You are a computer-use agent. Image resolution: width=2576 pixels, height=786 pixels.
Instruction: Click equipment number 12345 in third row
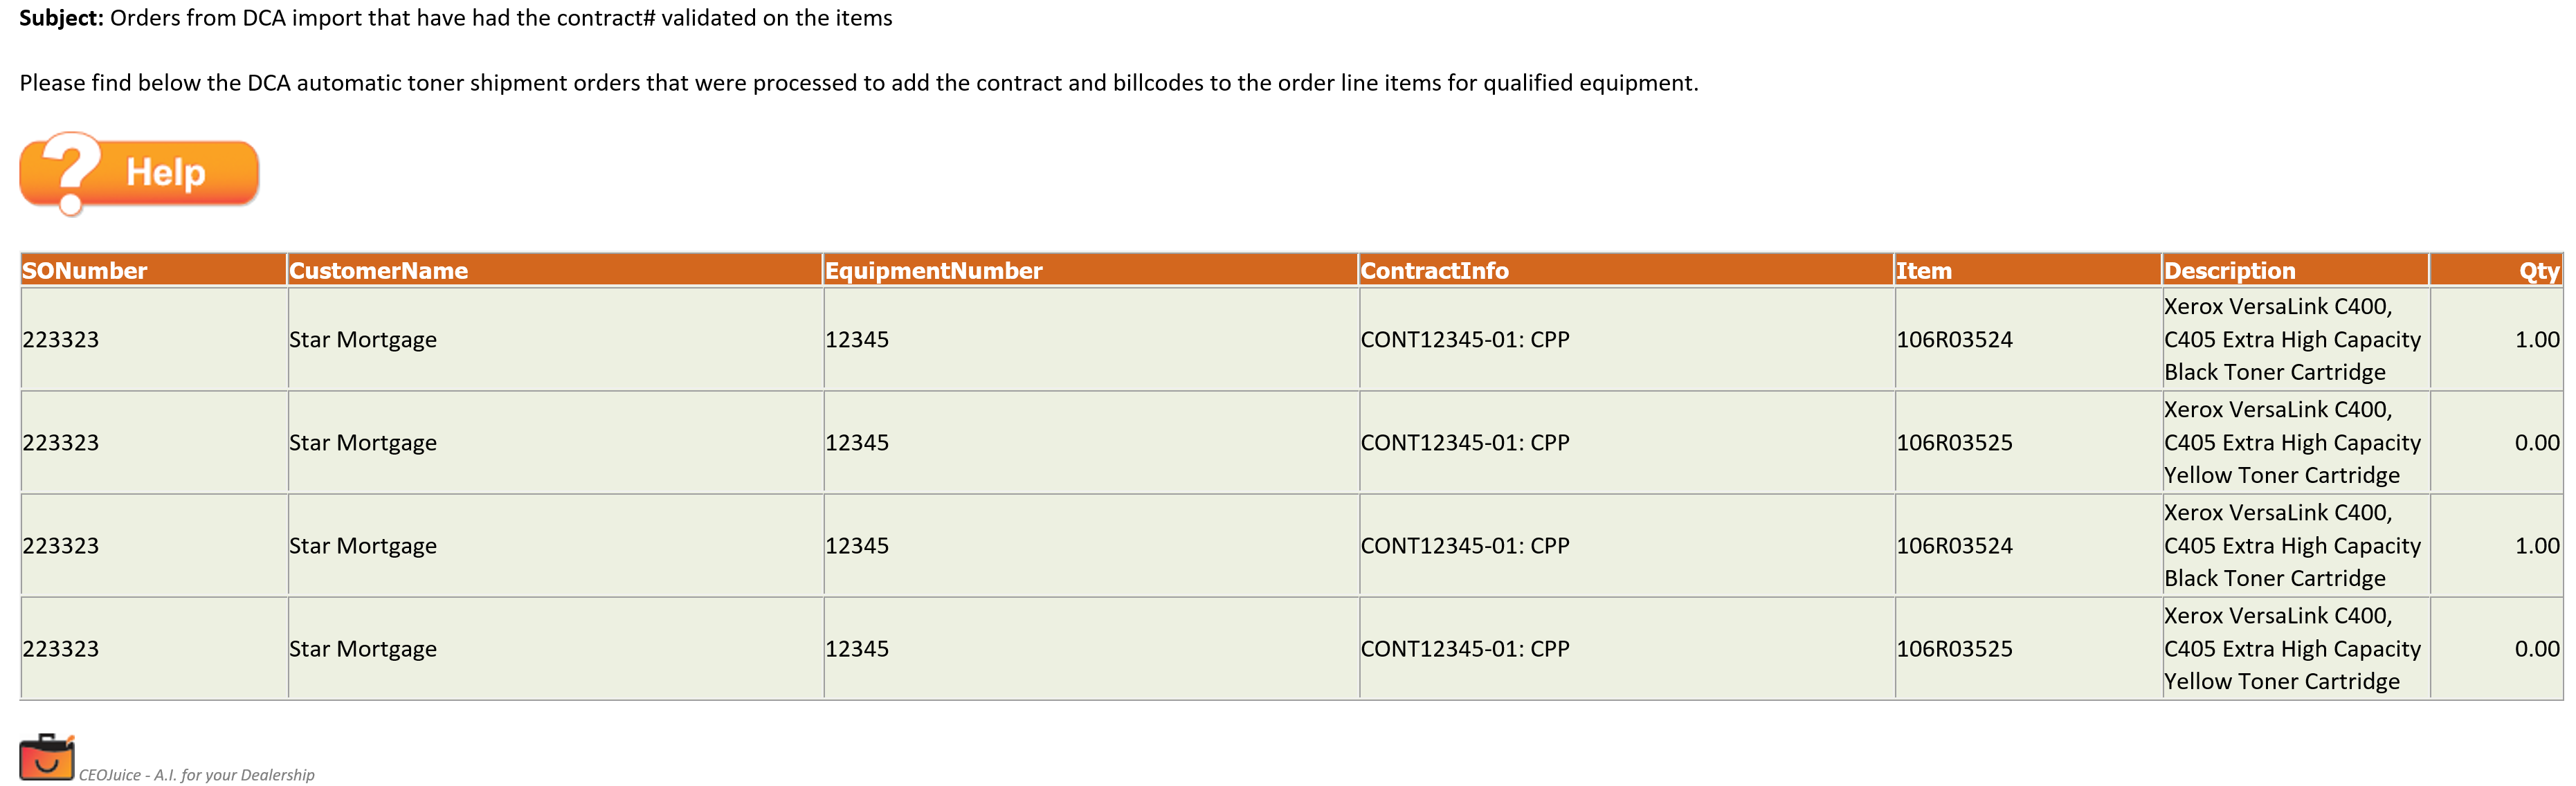coord(857,546)
